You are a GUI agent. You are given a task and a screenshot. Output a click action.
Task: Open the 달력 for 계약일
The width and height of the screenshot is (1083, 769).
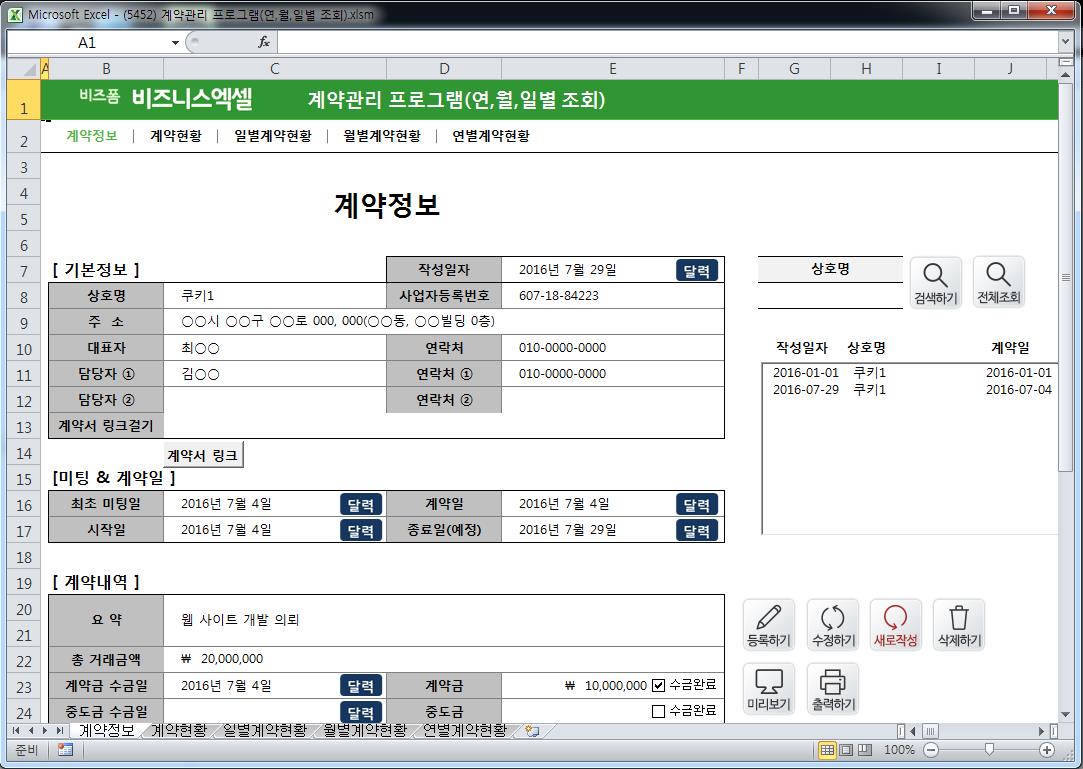tap(696, 504)
